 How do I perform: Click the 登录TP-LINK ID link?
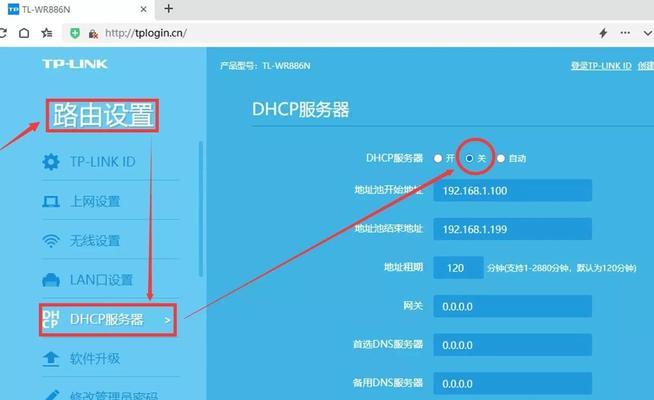[x=601, y=65]
